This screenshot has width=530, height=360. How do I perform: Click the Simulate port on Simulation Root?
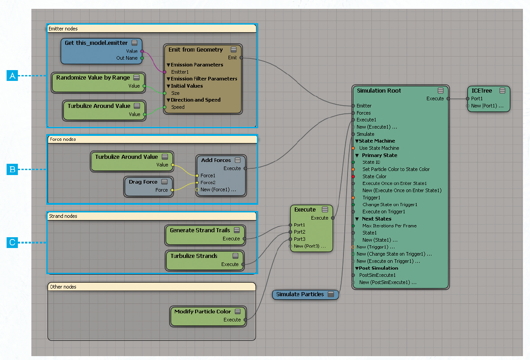(x=353, y=134)
